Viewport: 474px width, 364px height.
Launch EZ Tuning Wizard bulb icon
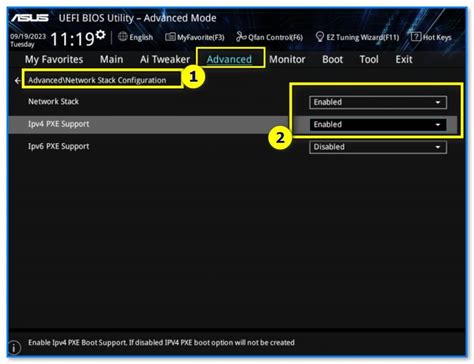320,37
